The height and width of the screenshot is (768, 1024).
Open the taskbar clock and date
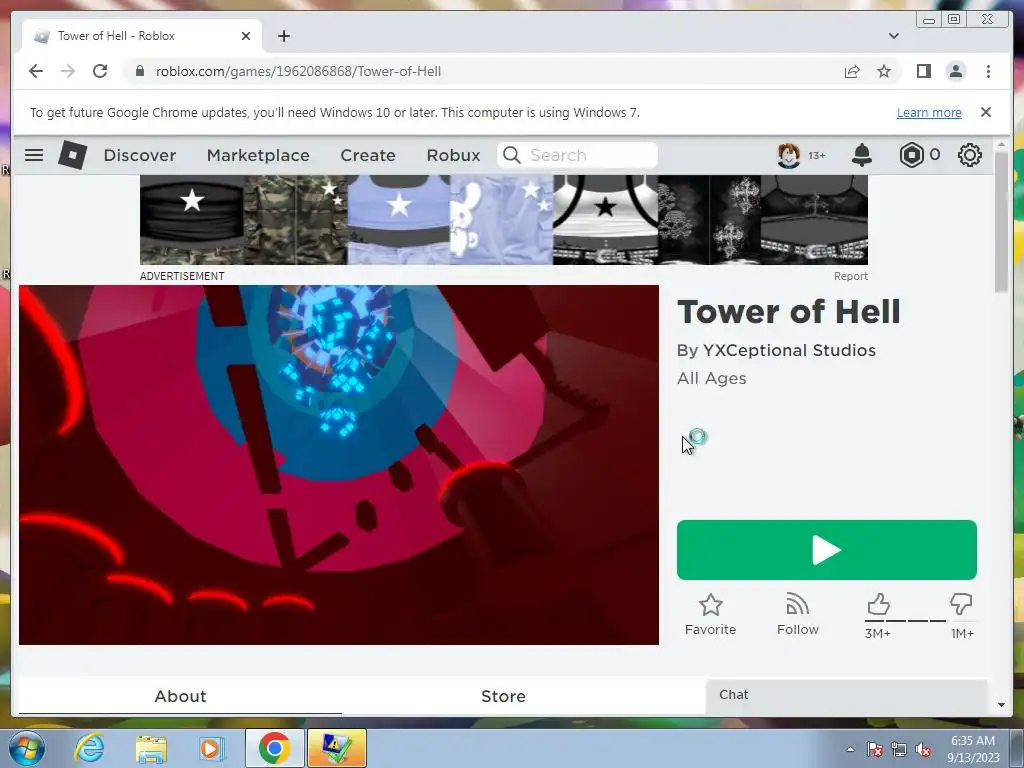(973, 749)
